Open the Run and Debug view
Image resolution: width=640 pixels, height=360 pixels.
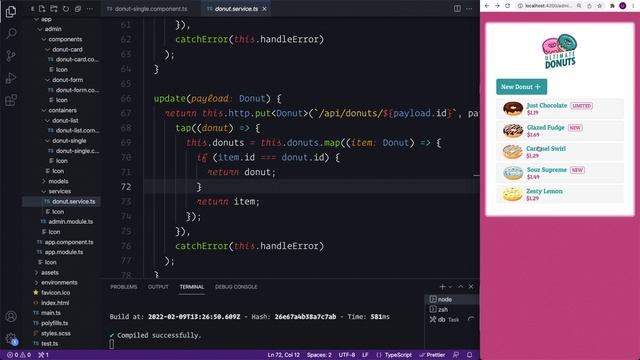click(x=11, y=78)
